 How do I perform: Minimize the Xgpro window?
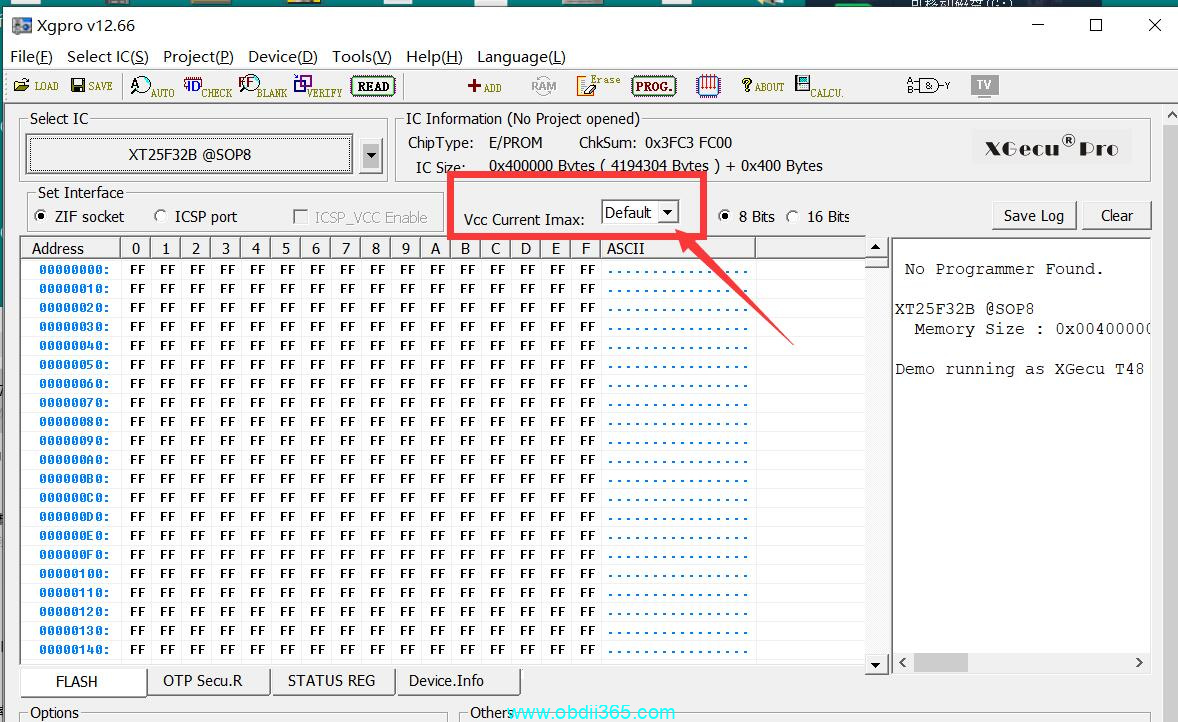pyautogui.click(x=1038, y=26)
